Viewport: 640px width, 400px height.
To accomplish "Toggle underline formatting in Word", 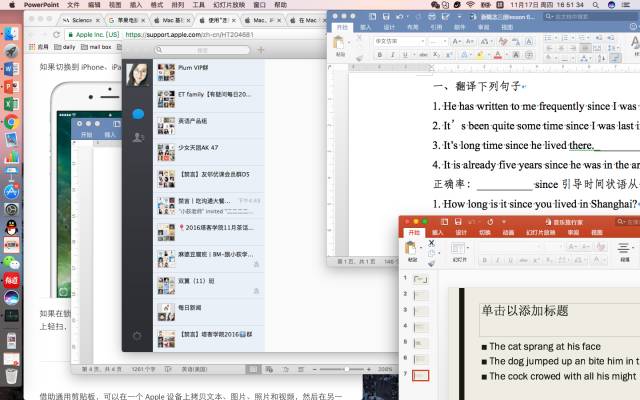I will pyautogui.click(x=404, y=55).
